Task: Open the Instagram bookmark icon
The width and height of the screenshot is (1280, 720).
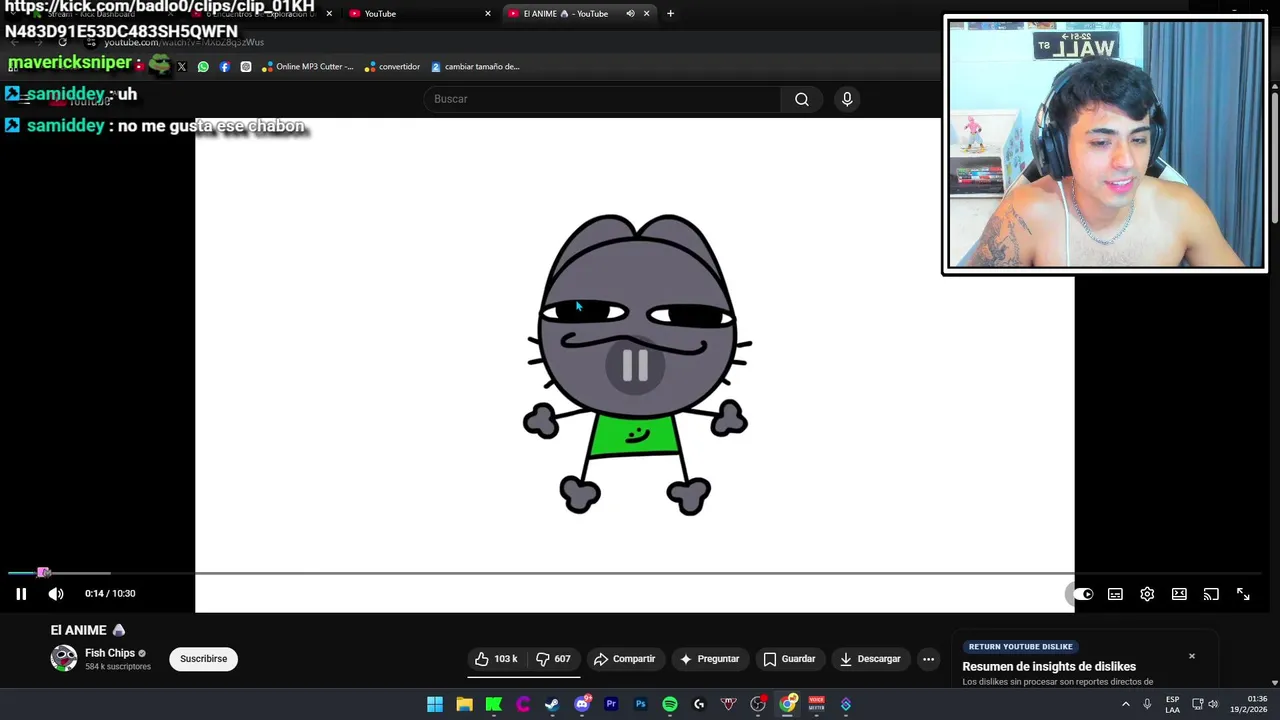Action: 246,67
